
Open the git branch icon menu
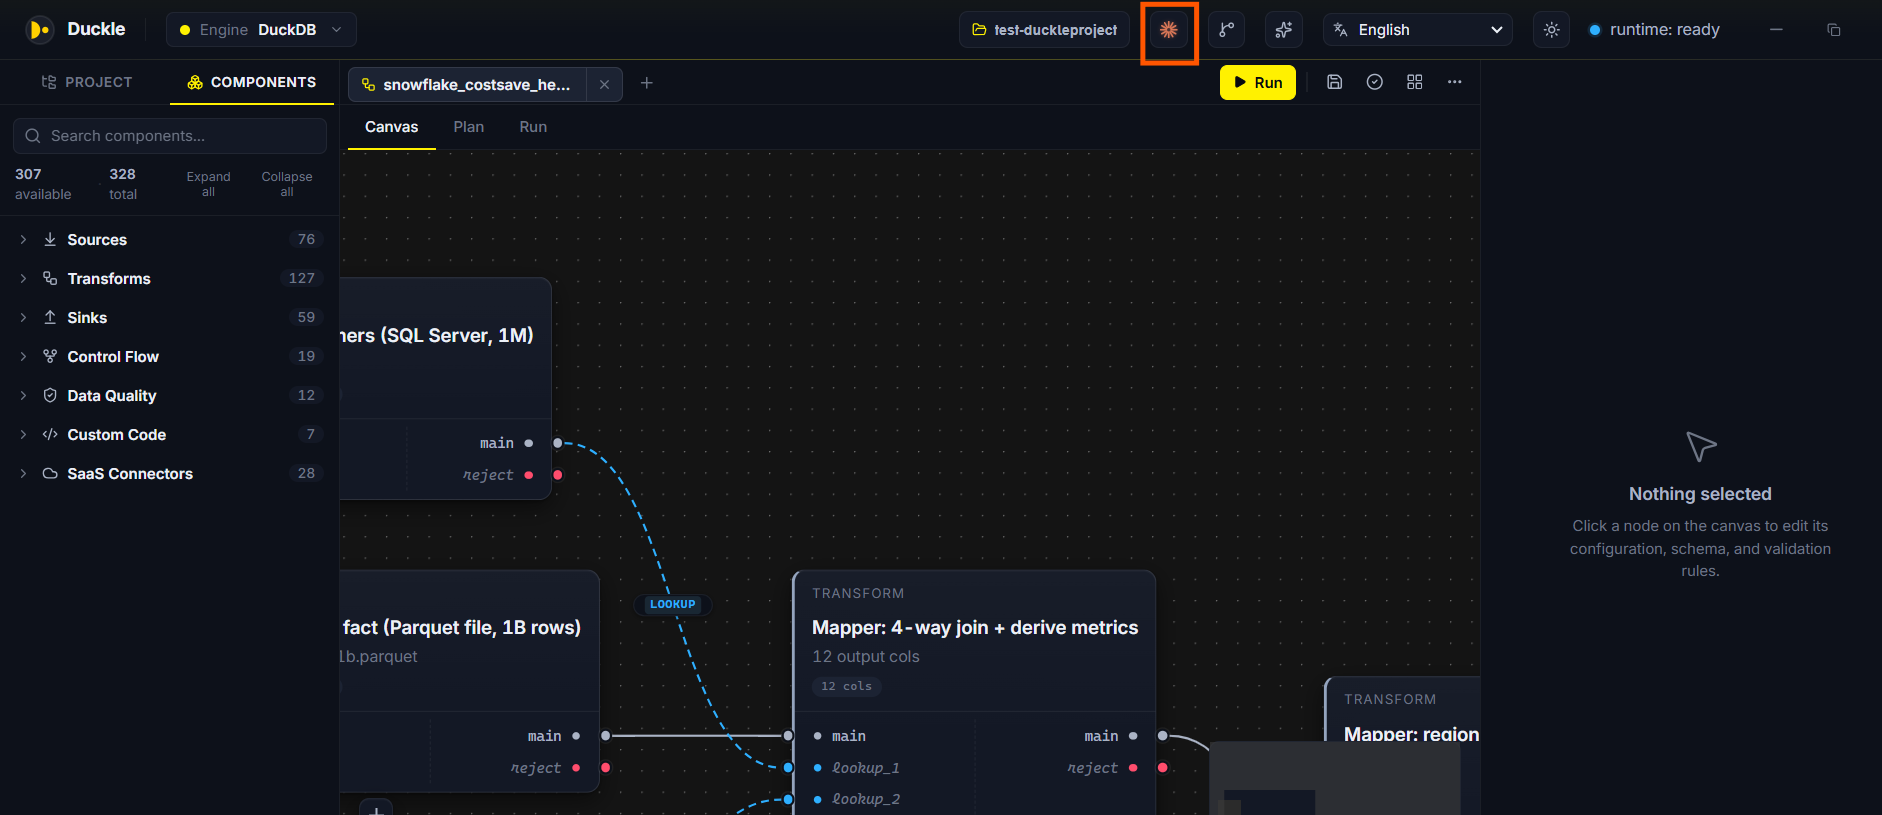tap(1226, 30)
